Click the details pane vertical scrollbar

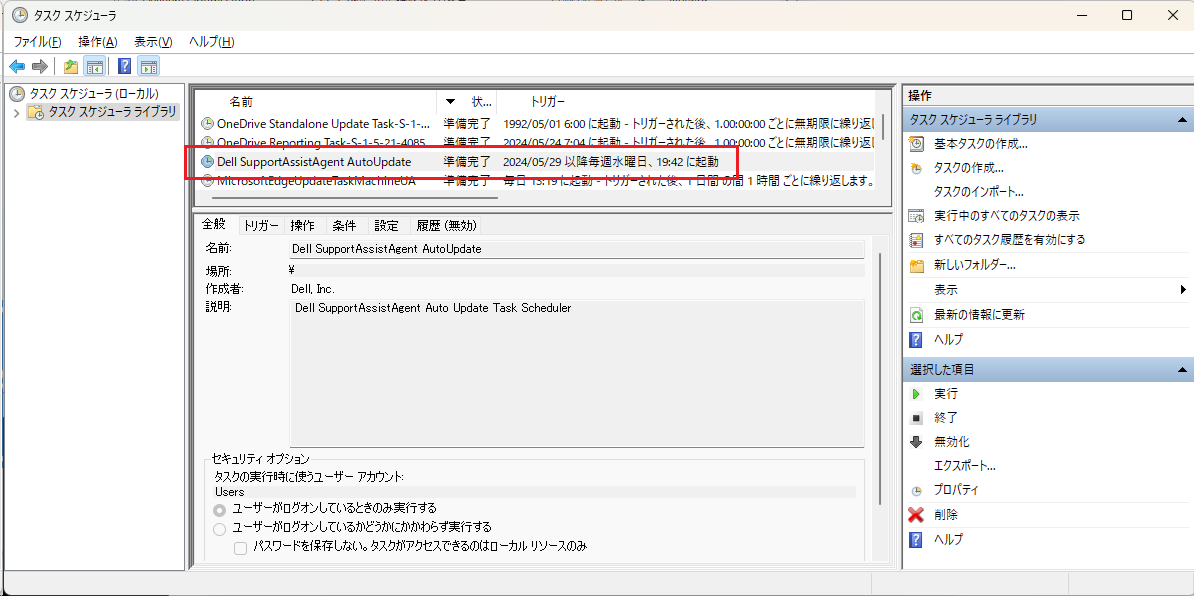coord(880,380)
